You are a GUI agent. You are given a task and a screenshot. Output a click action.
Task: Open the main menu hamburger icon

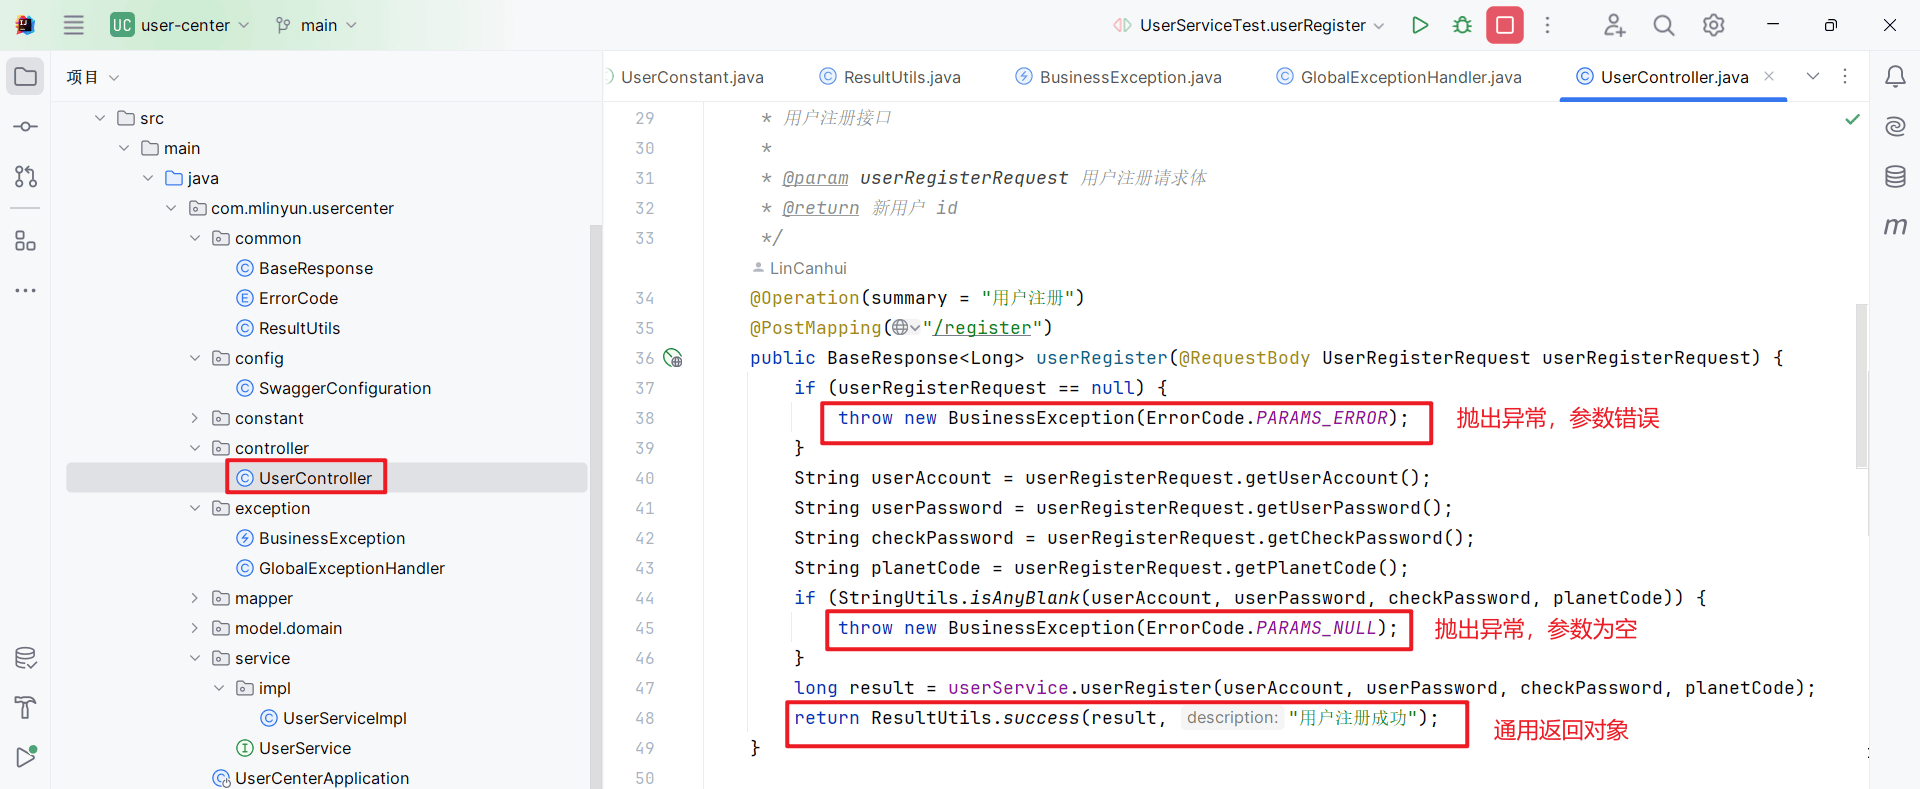click(74, 25)
